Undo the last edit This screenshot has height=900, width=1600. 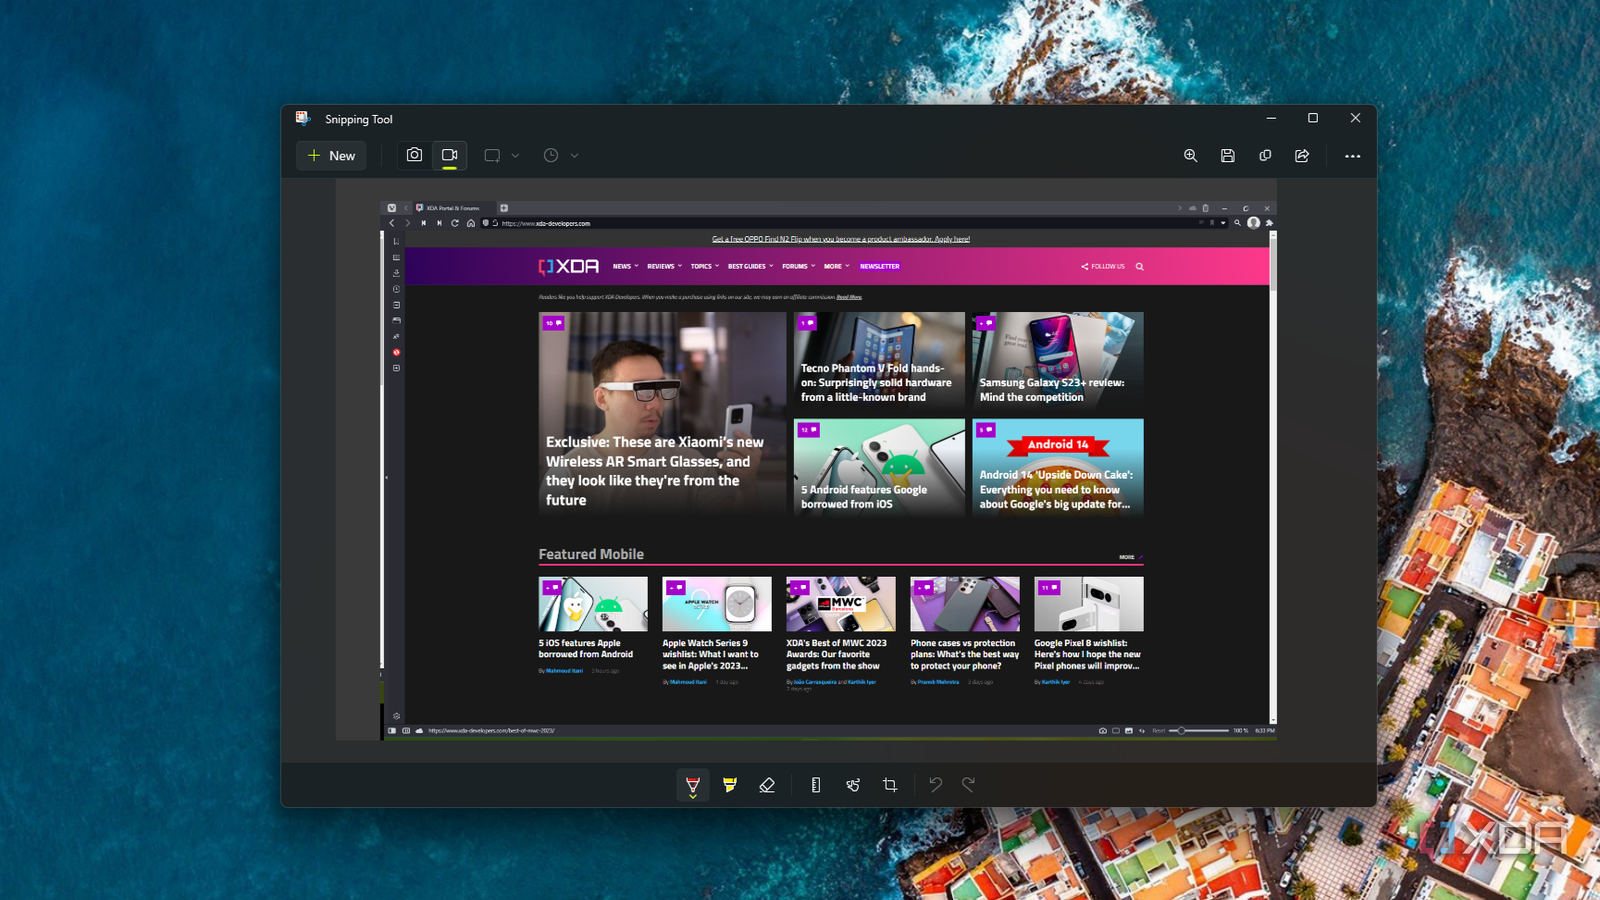[x=935, y=785]
